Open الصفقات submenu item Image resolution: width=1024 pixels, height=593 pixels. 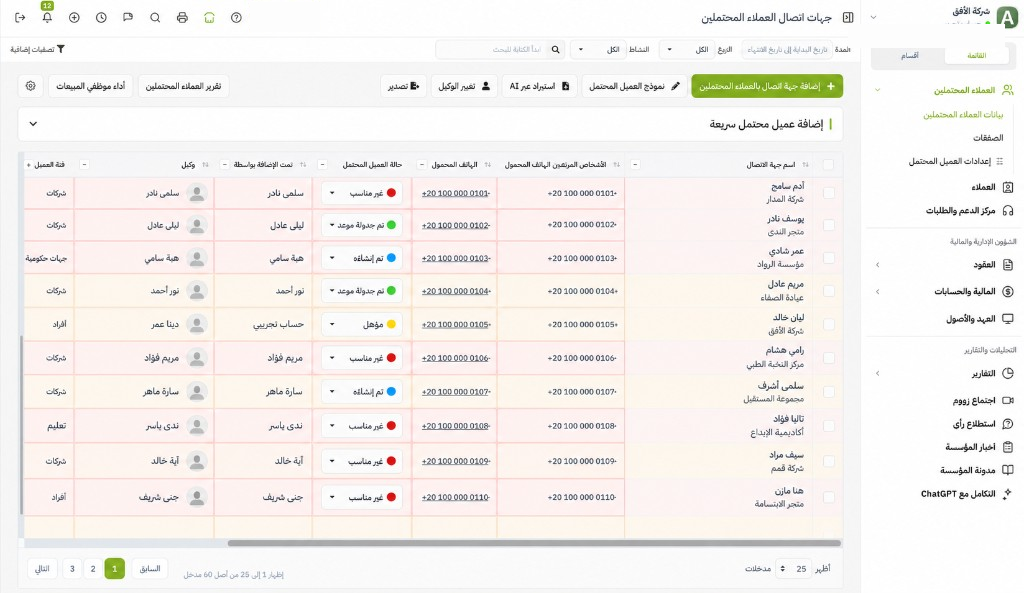click(988, 138)
